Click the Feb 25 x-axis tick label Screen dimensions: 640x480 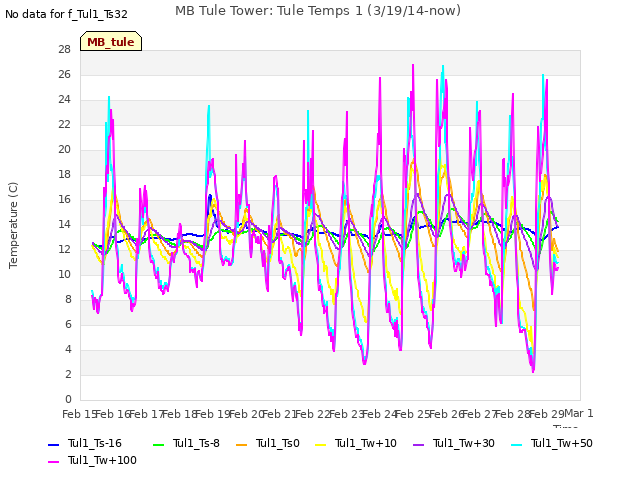[x=413, y=414]
